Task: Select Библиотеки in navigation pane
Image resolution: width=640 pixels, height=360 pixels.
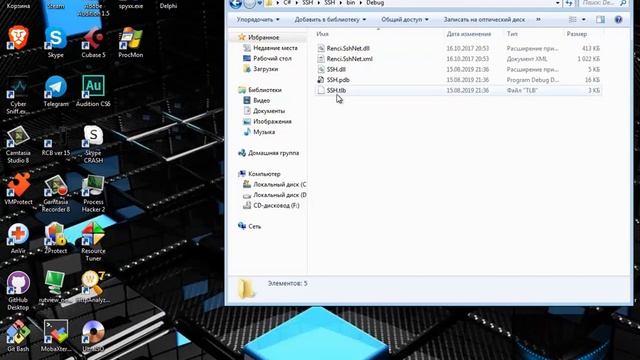Action: [264, 90]
